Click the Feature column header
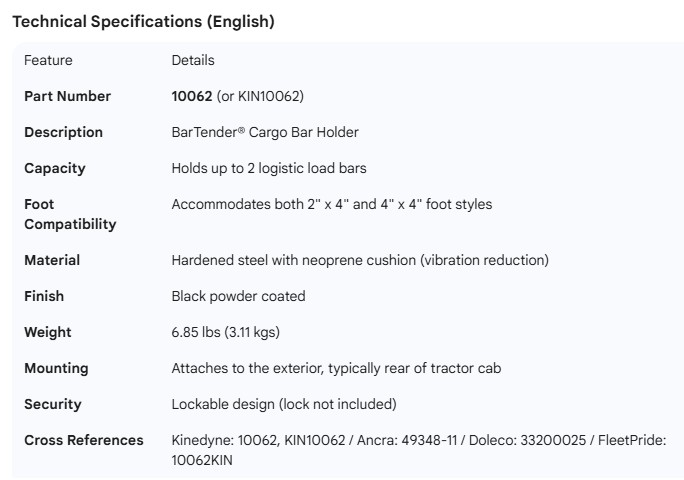 (48, 60)
